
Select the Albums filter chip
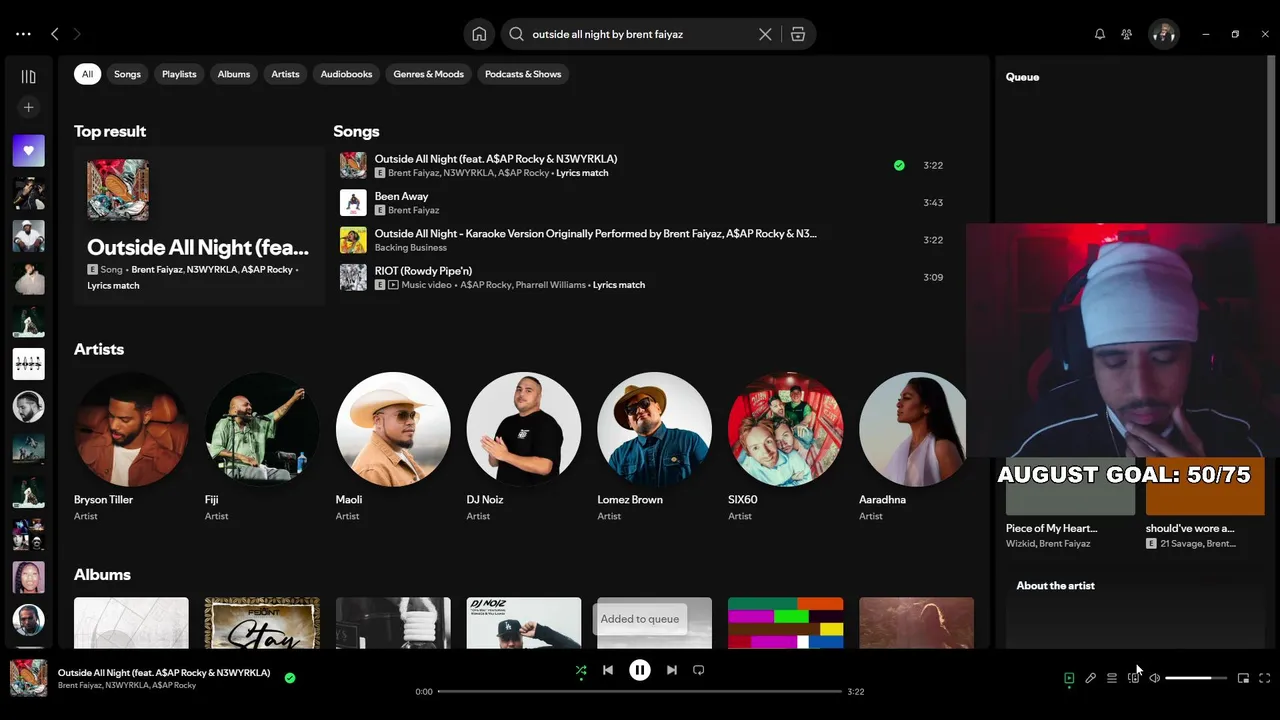coord(234,74)
